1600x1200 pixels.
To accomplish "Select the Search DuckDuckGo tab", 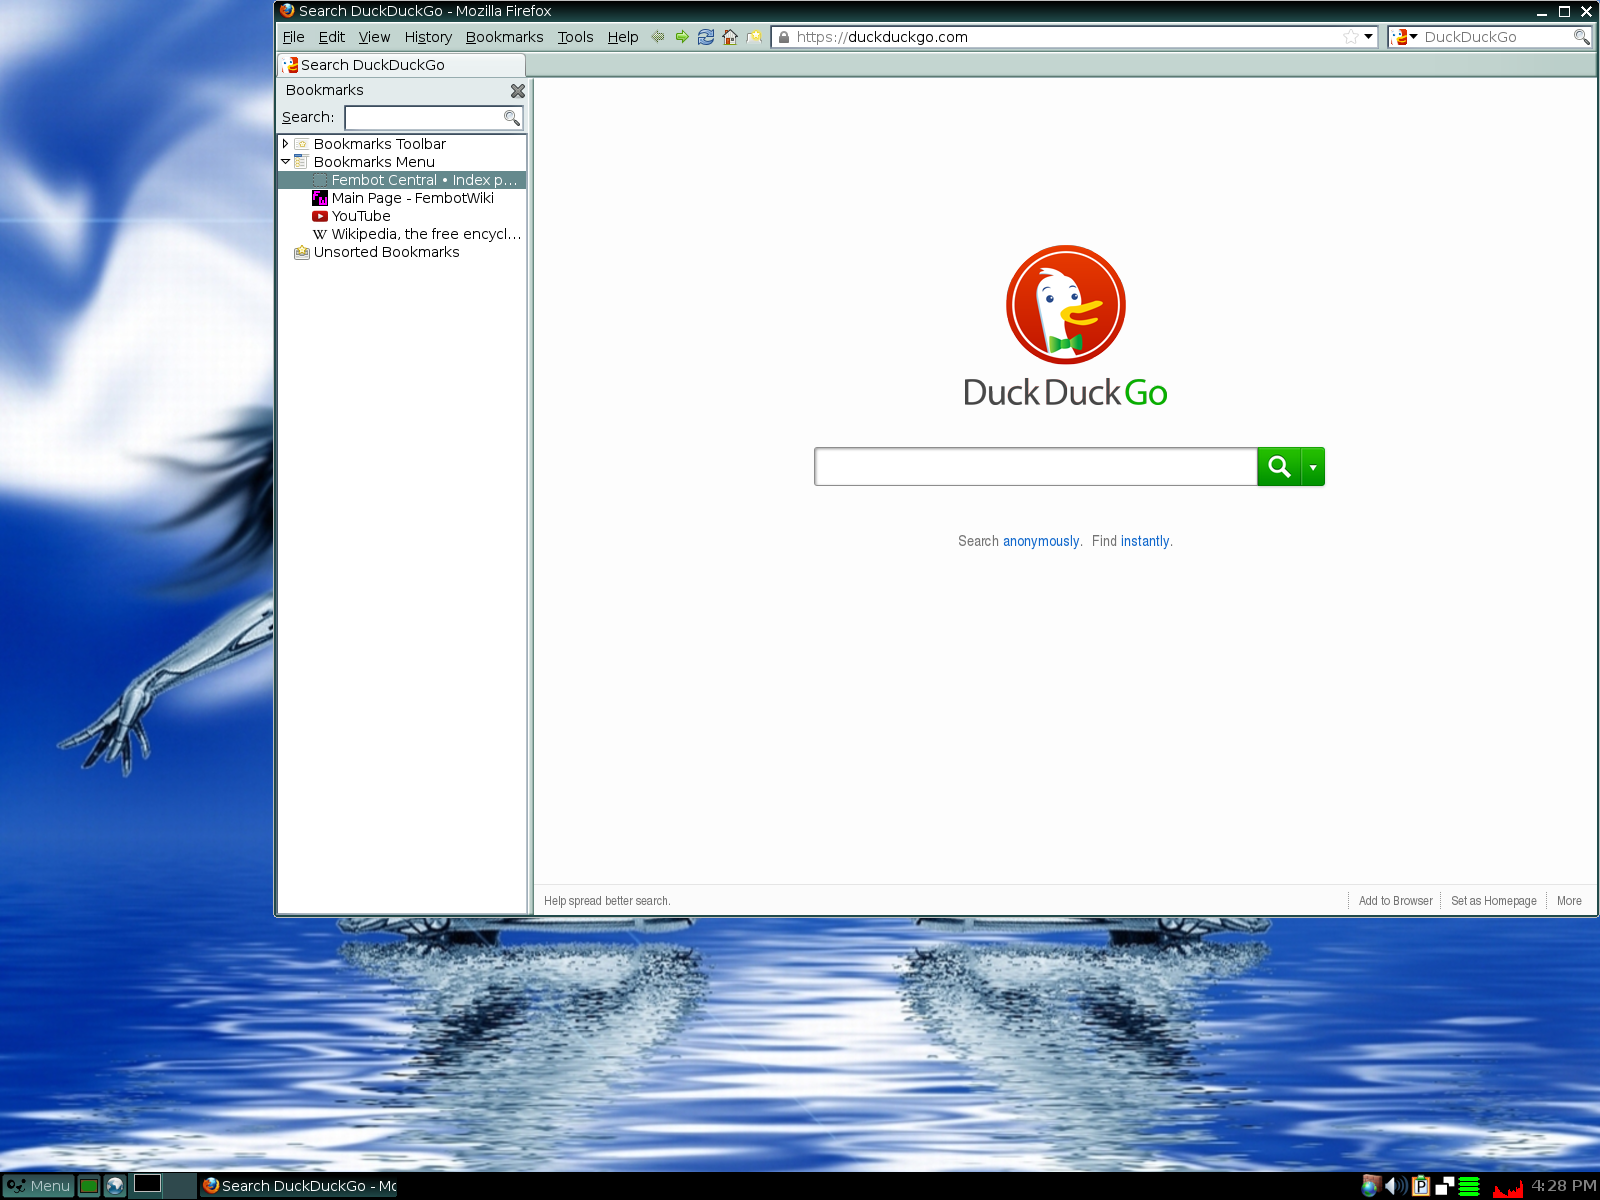I will [x=401, y=65].
